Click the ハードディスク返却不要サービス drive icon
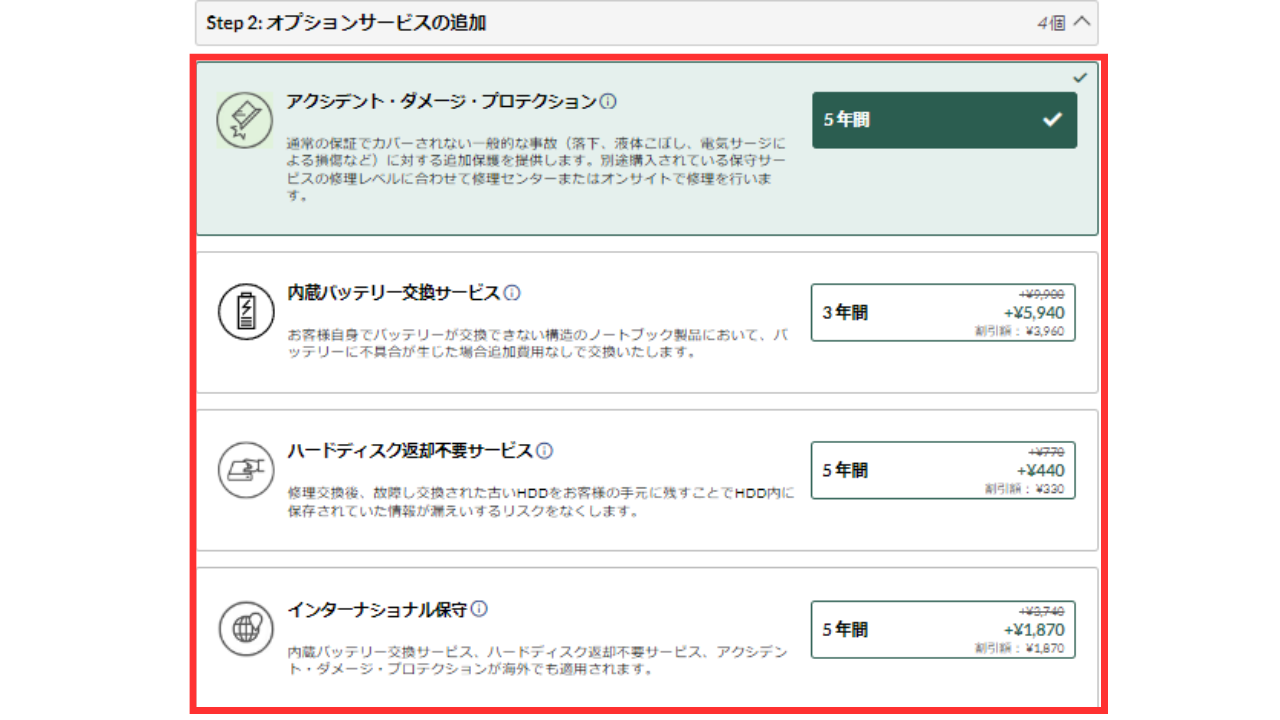 point(245,469)
